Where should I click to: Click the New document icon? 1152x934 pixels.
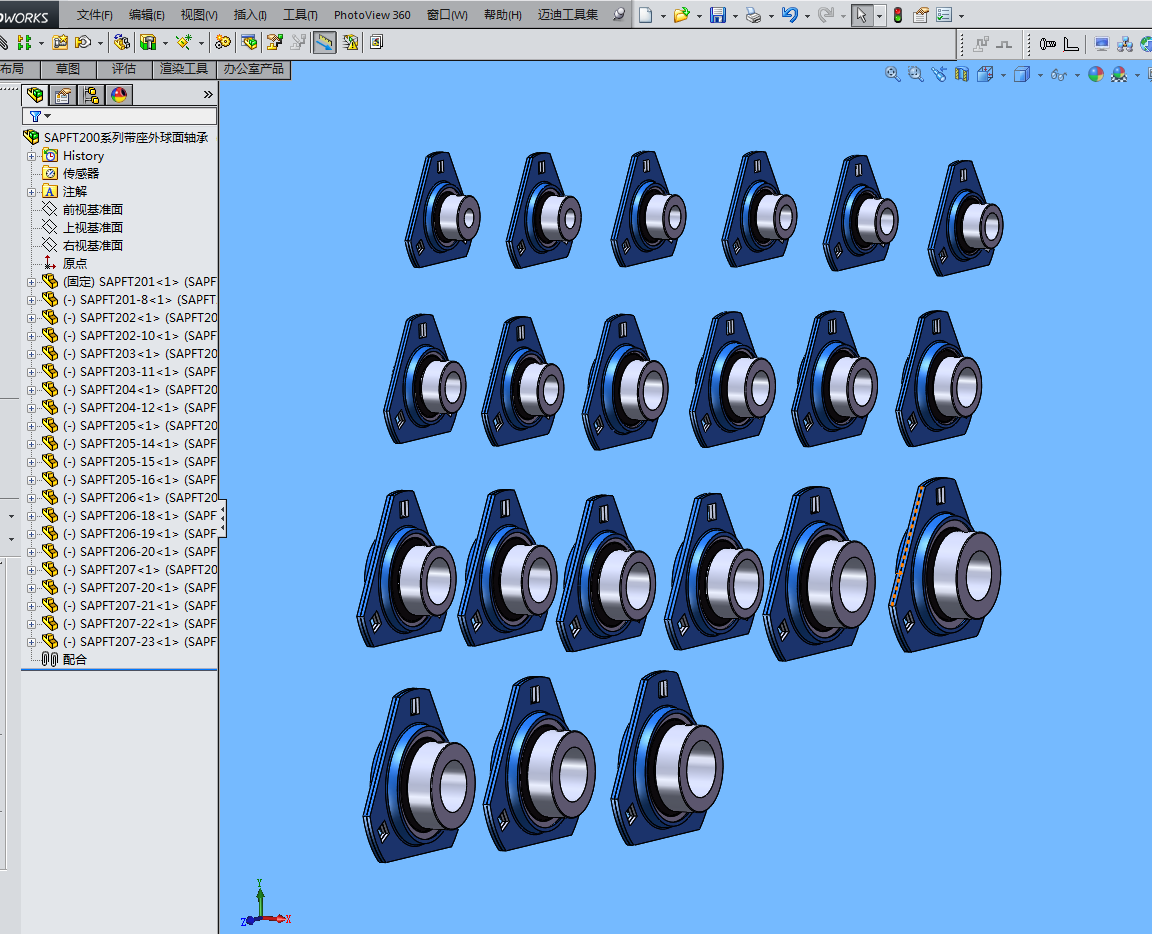click(x=645, y=15)
